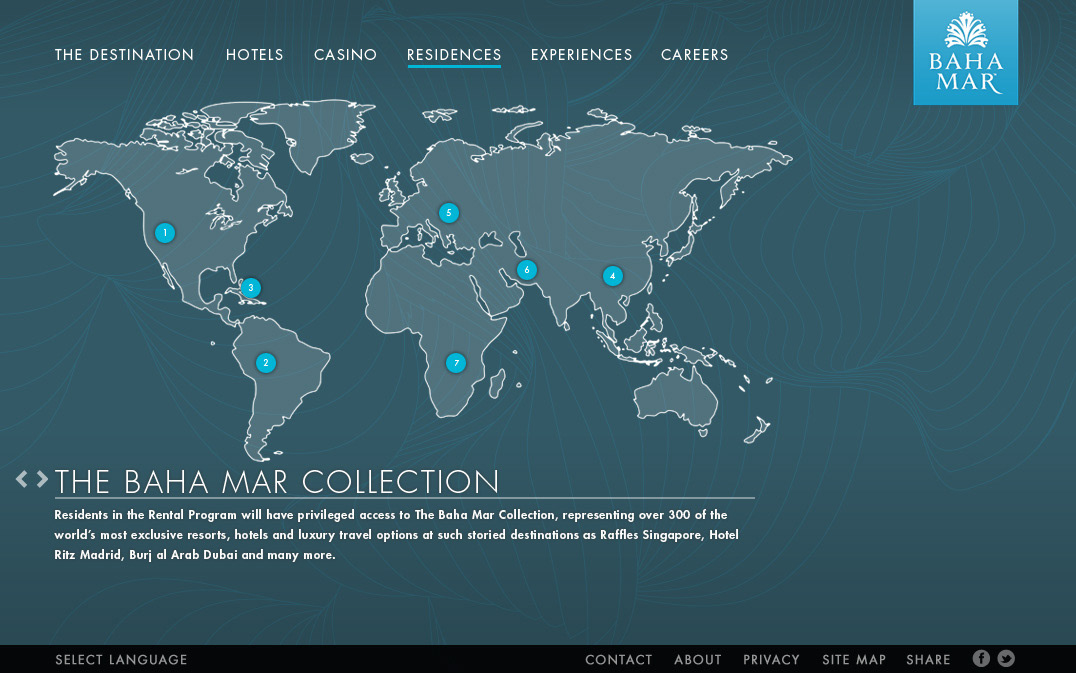Open the Baha Mar Twitter icon
Image resolution: width=1076 pixels, height=673 pixels.
(1006, 659)
